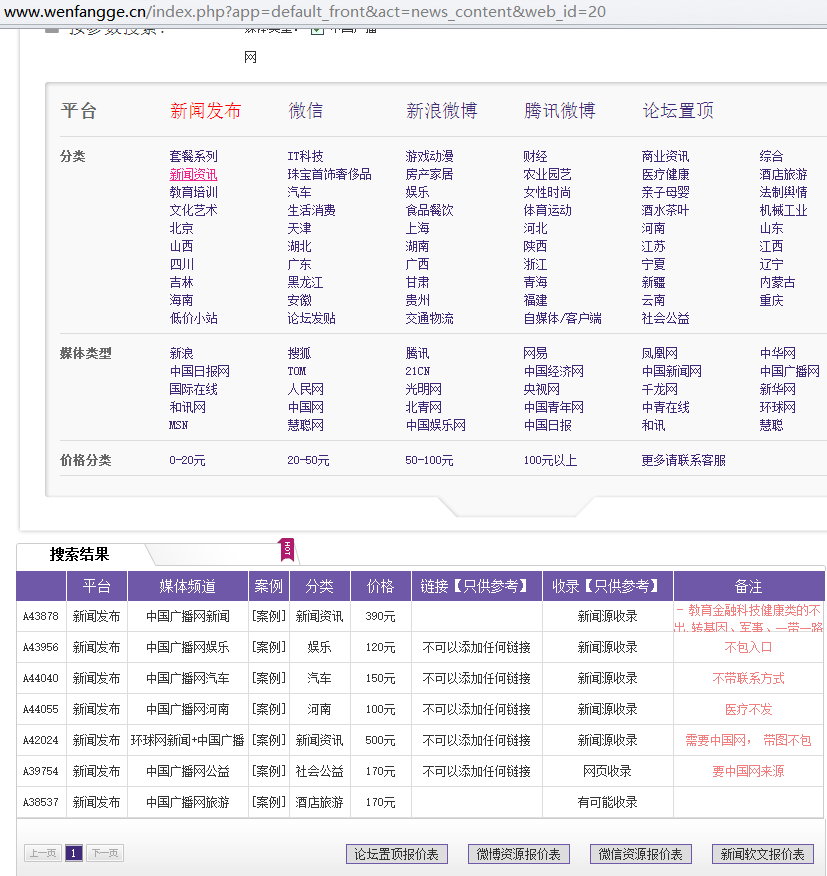Filter media type by 人民网
This screenshot has height=876, width=827.
(x=306, y=389)
